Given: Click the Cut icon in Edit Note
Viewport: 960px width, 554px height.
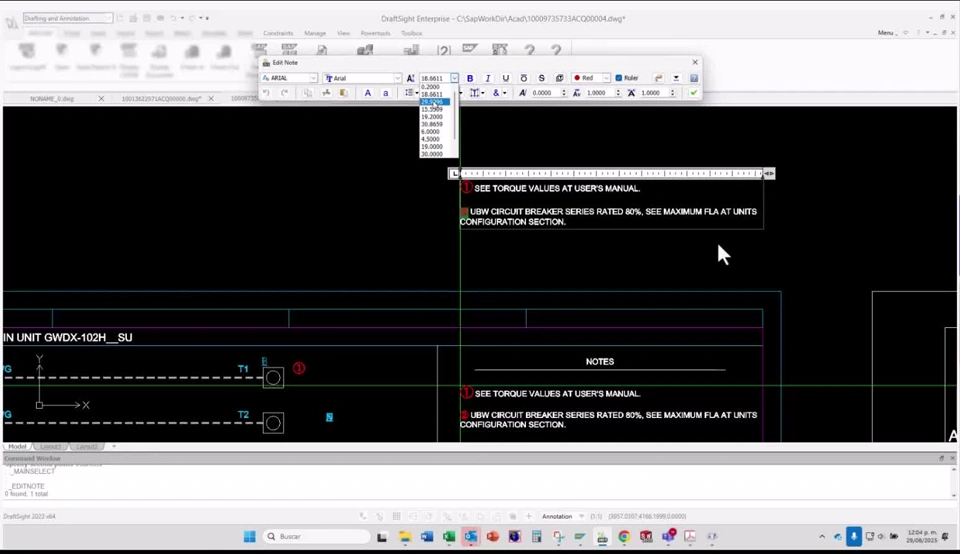Looking at the screenshot, I should (x=326, y=93).
